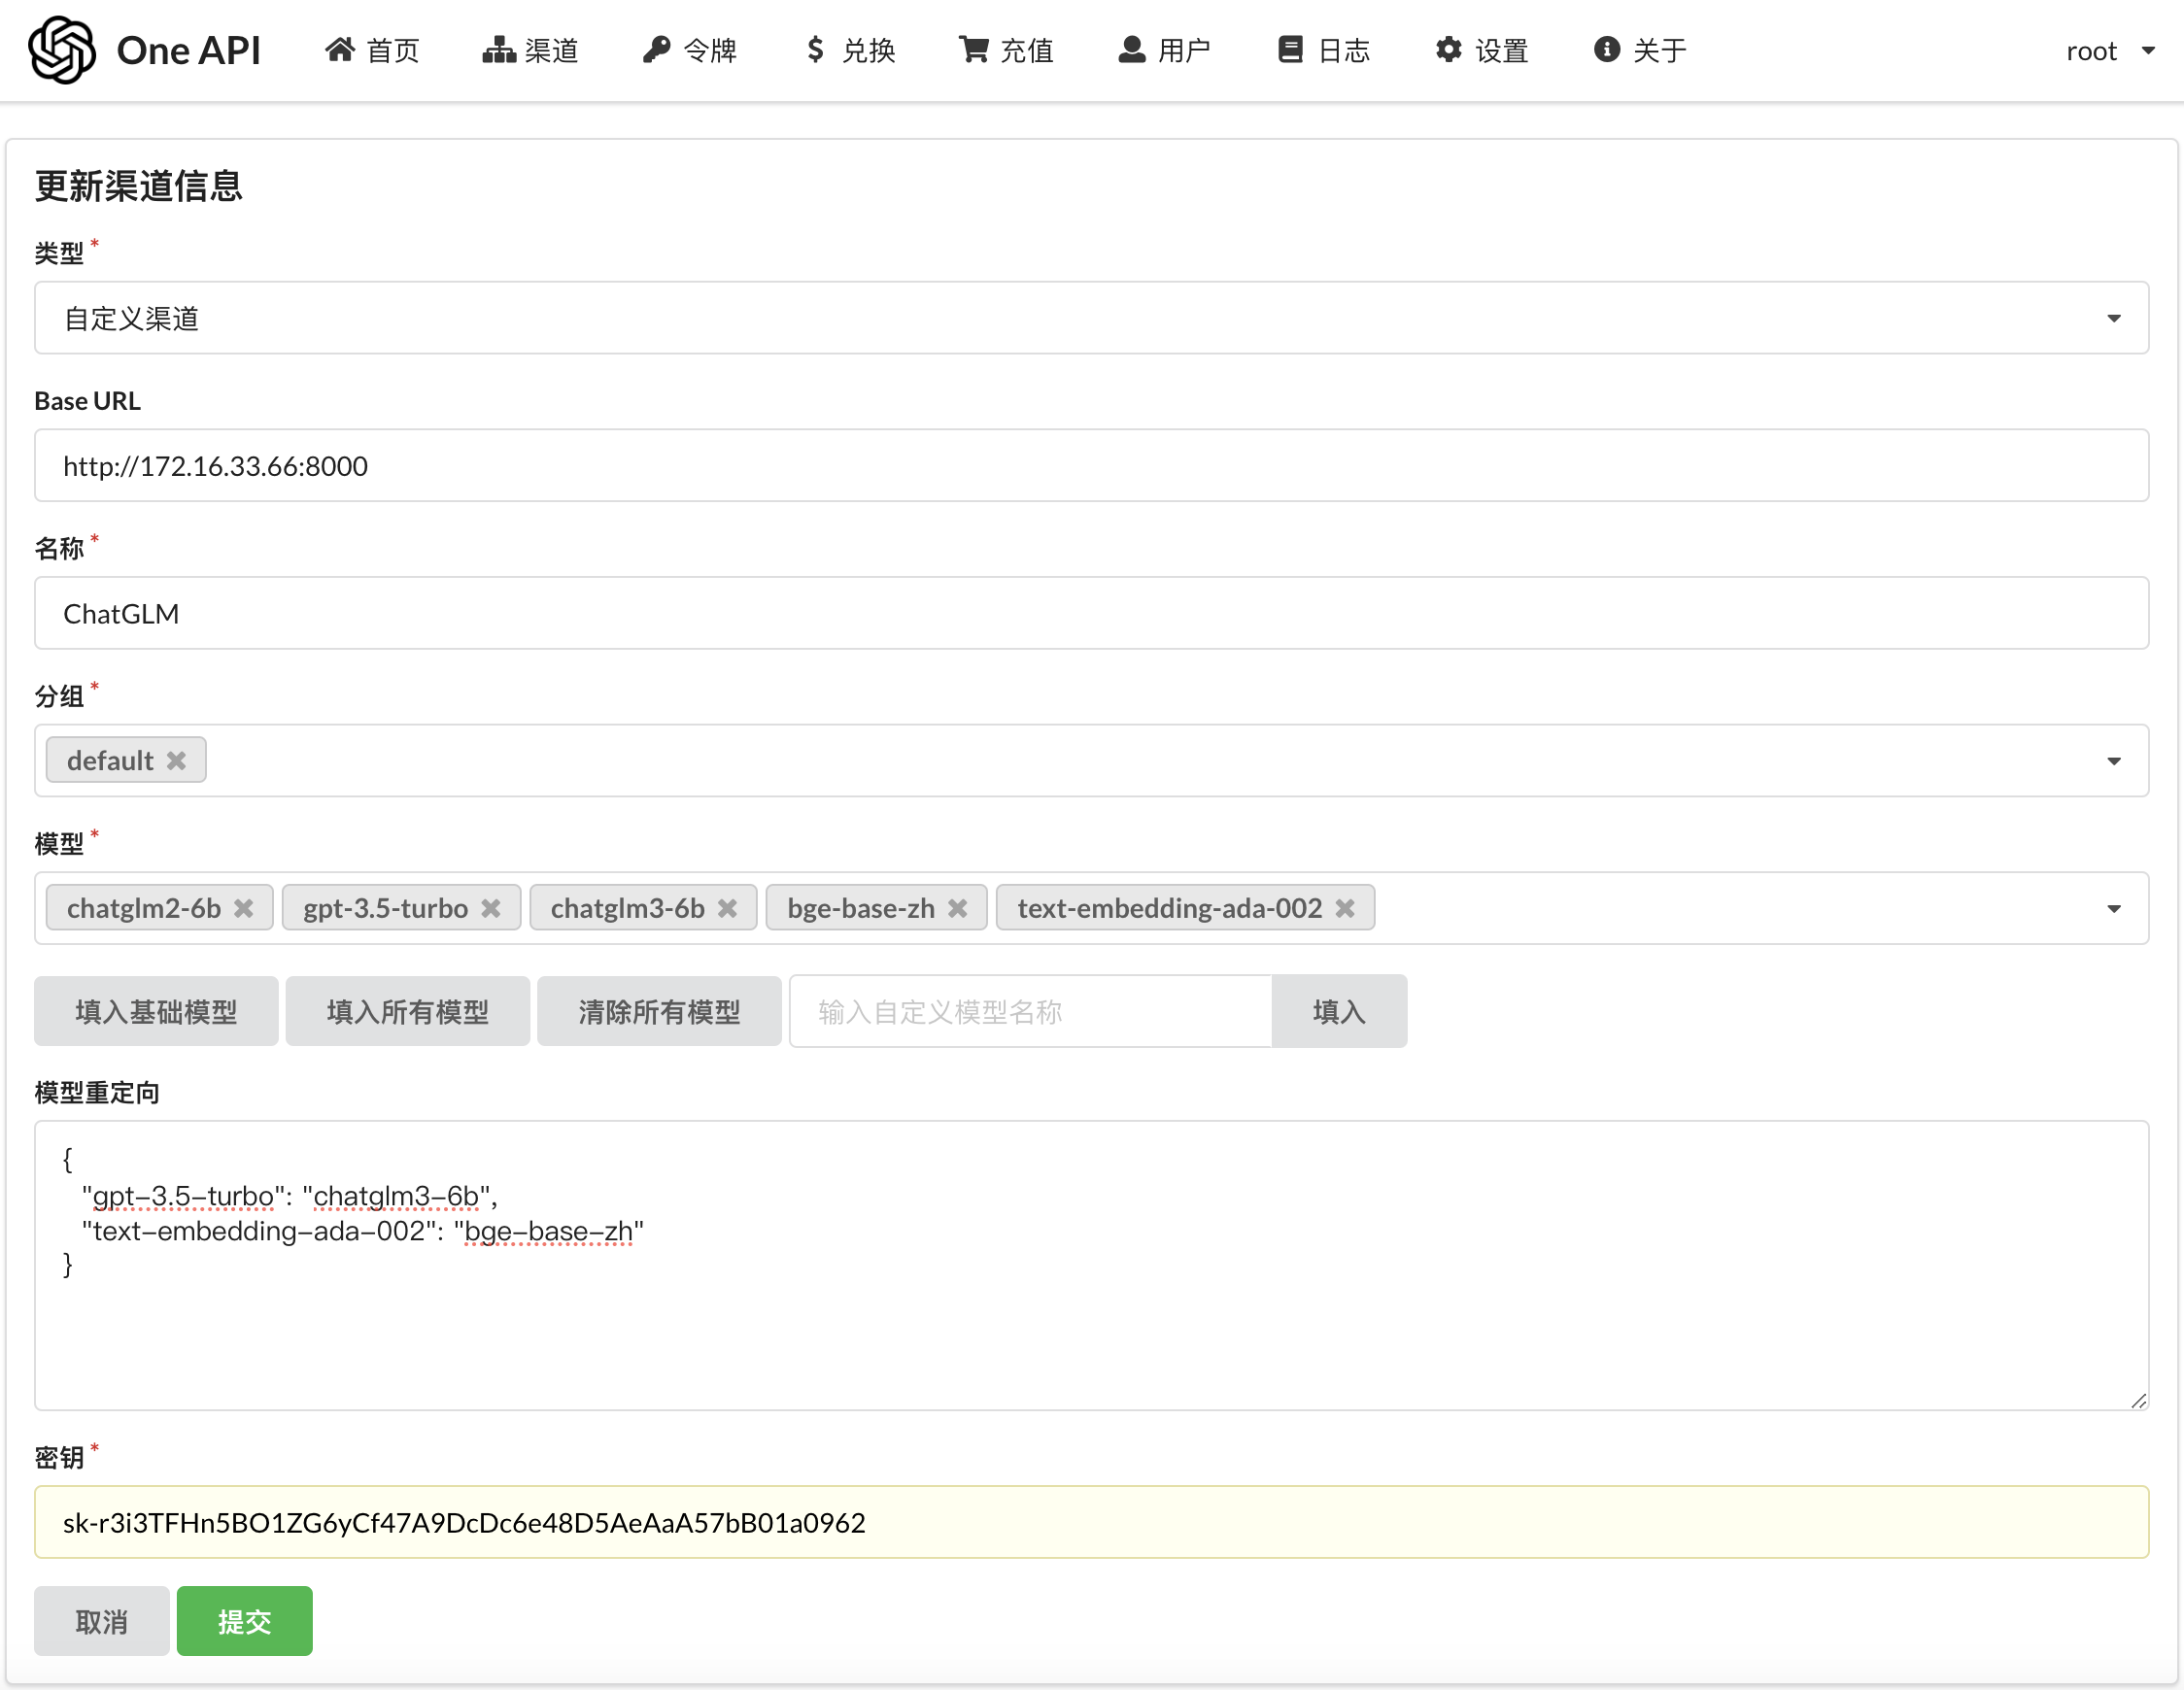Expand the 模型 models dropdown arrow
The height and width of the screenshot is (1690, 2184).
tap(2113, 909)
